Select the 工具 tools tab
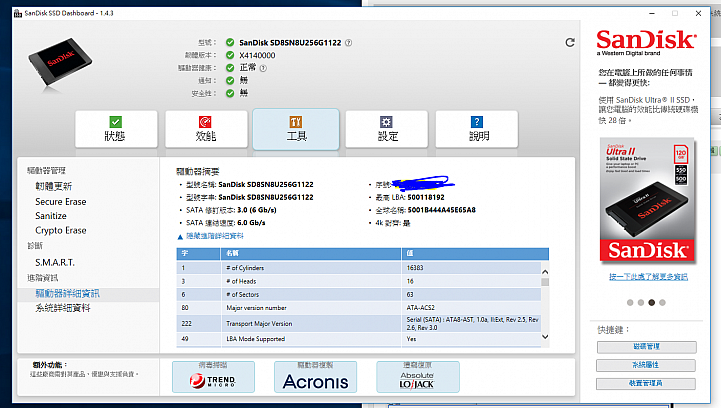Screen dimensions: 721x408 point(296,129)
